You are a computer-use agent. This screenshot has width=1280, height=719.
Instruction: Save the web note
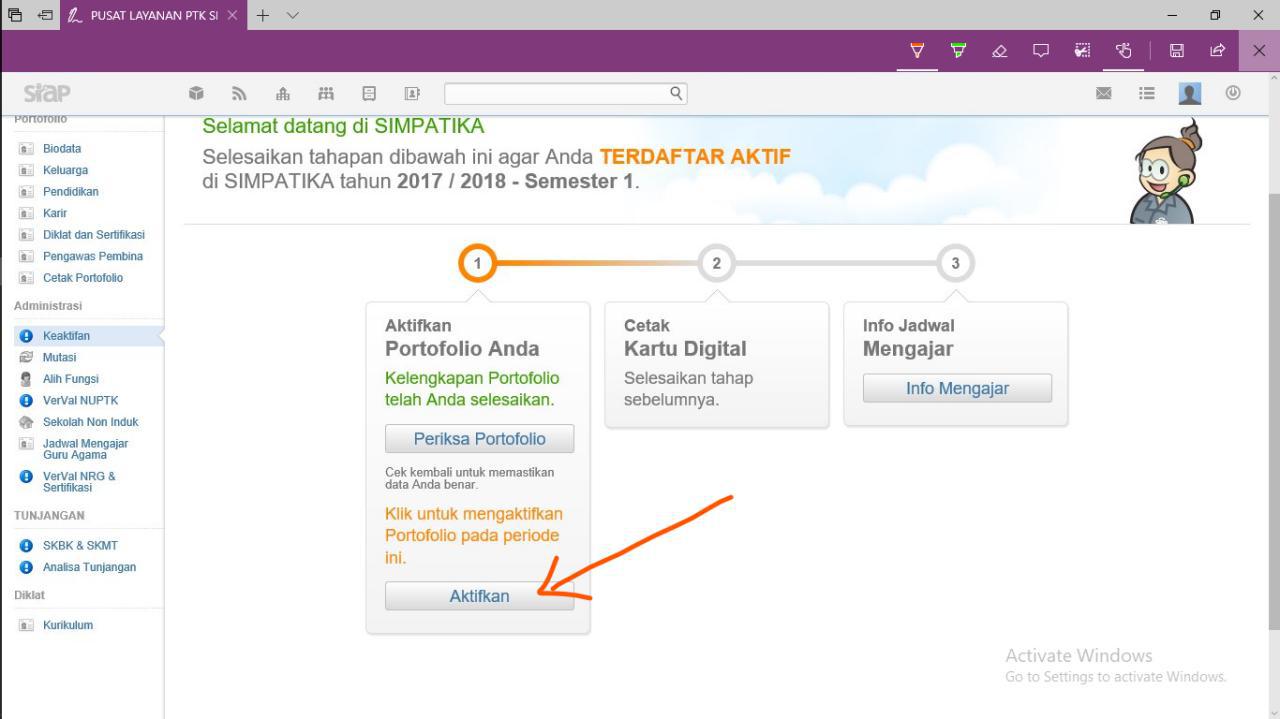pyautogui.click(x=1177, y=51)
